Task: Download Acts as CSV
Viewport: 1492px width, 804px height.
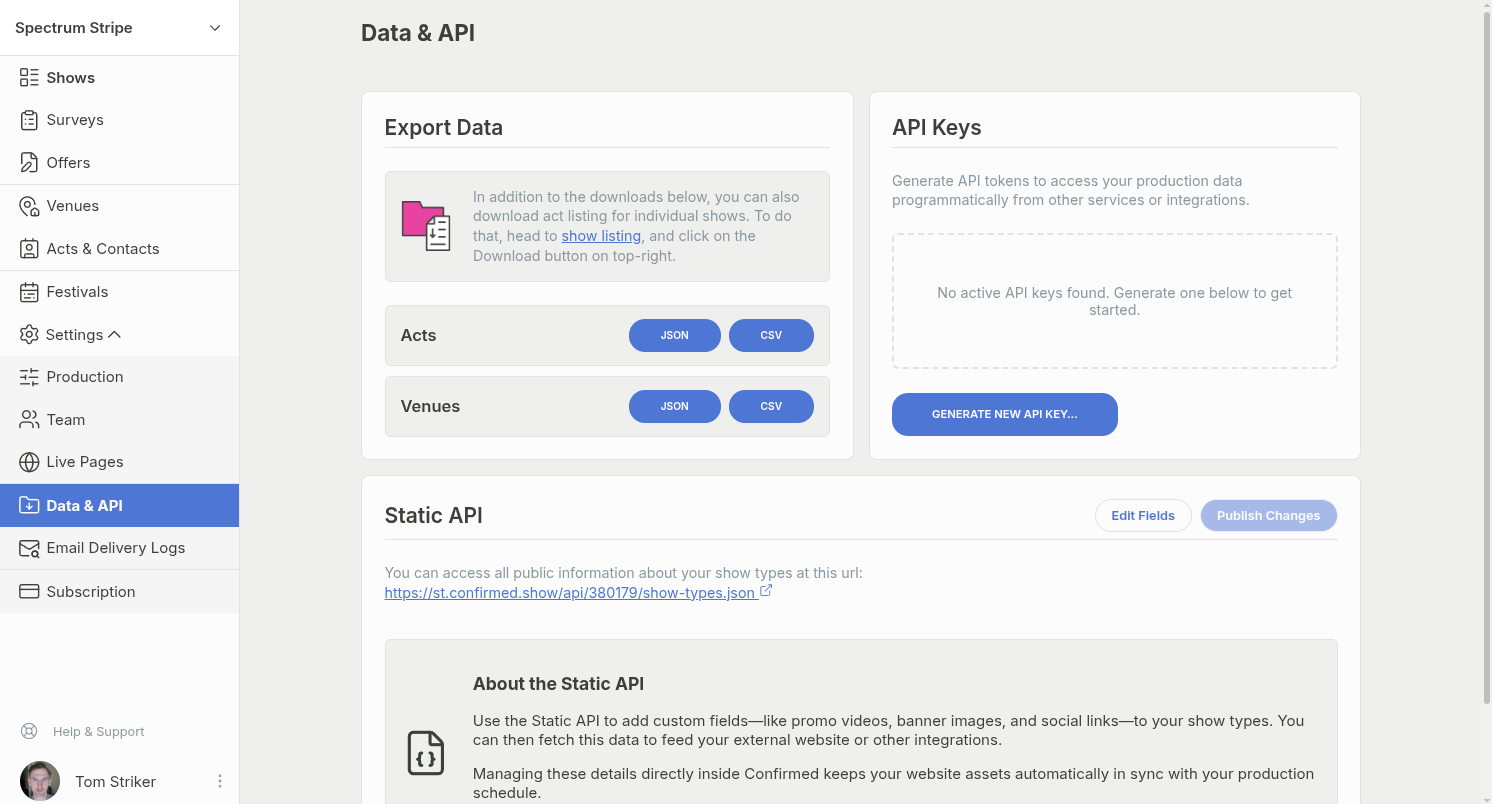Action: (x=771, y=336)
